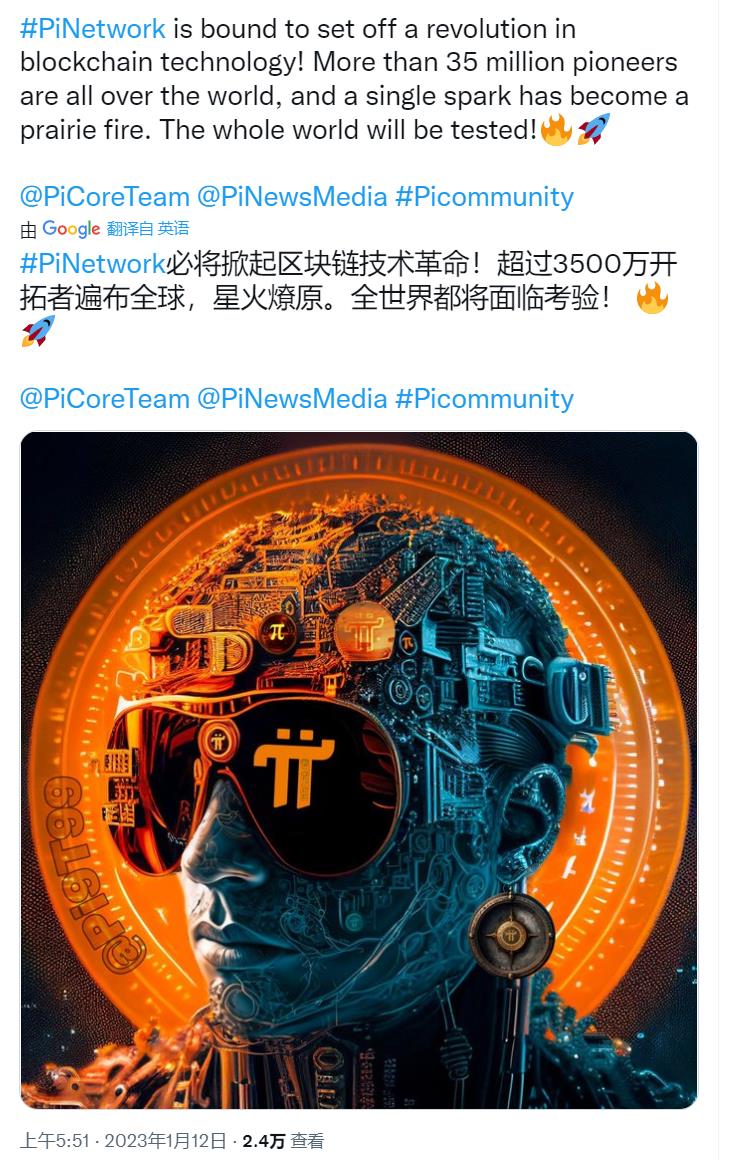Open @PiCoreTeam mention below the translation
The height and width of the screenshot is (1160, 736).
[105, 399]
